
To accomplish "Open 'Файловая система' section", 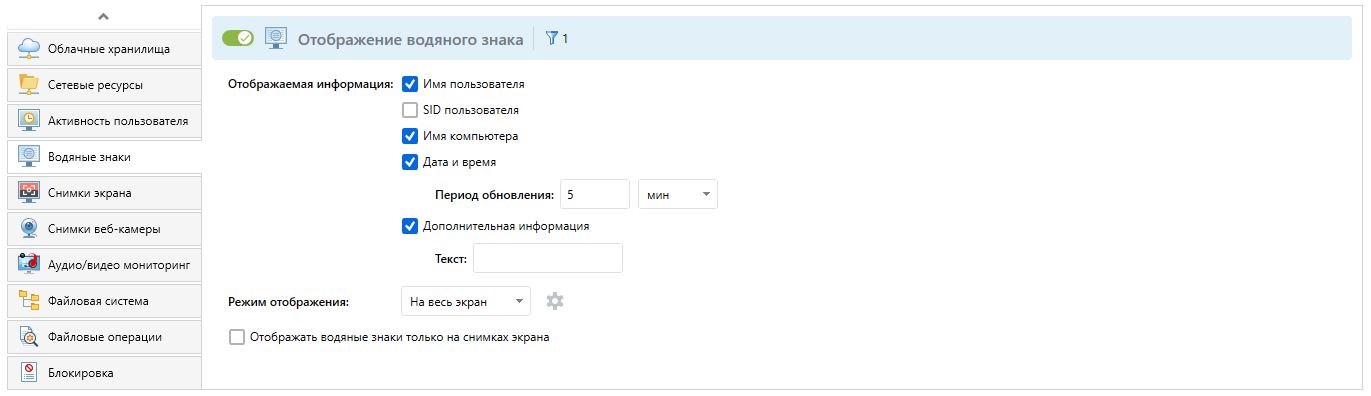I will [104, 300].
